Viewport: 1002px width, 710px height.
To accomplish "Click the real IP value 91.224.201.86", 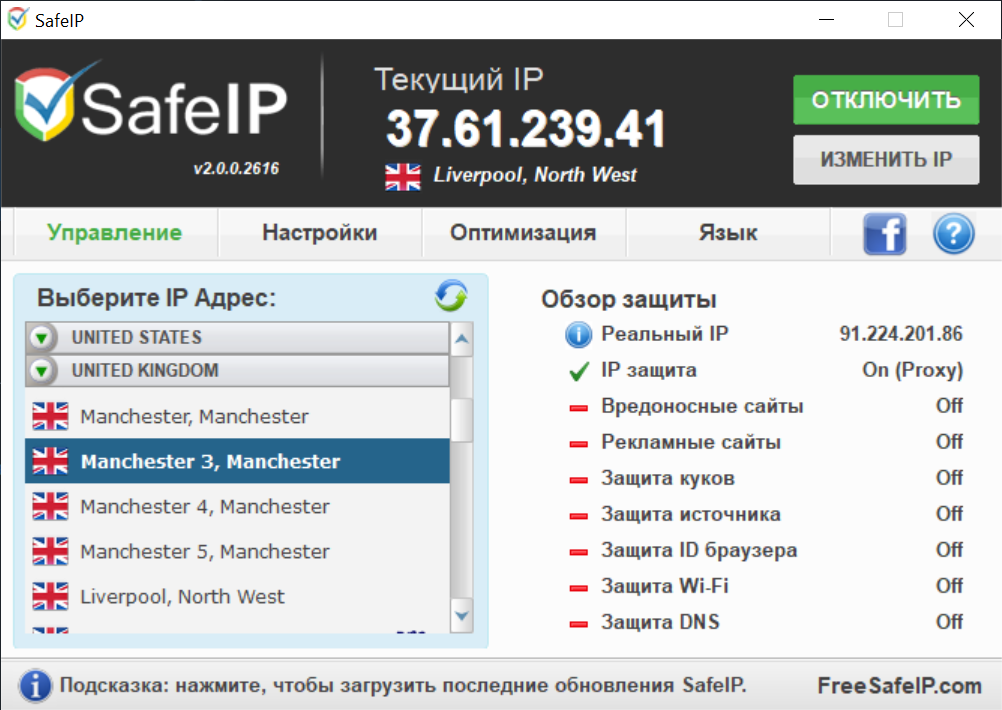I will tap(901, 334).
